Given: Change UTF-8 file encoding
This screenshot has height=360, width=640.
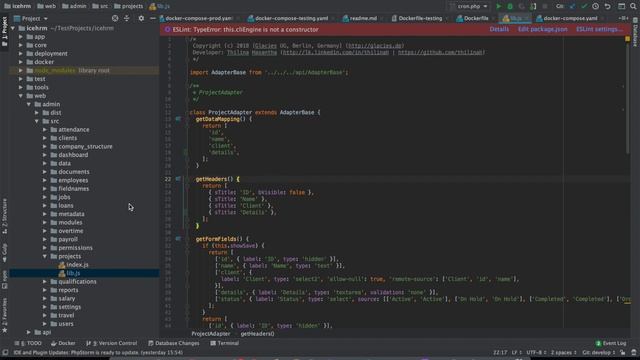Looking at the screenshot, I should click(x=536, y=352).
